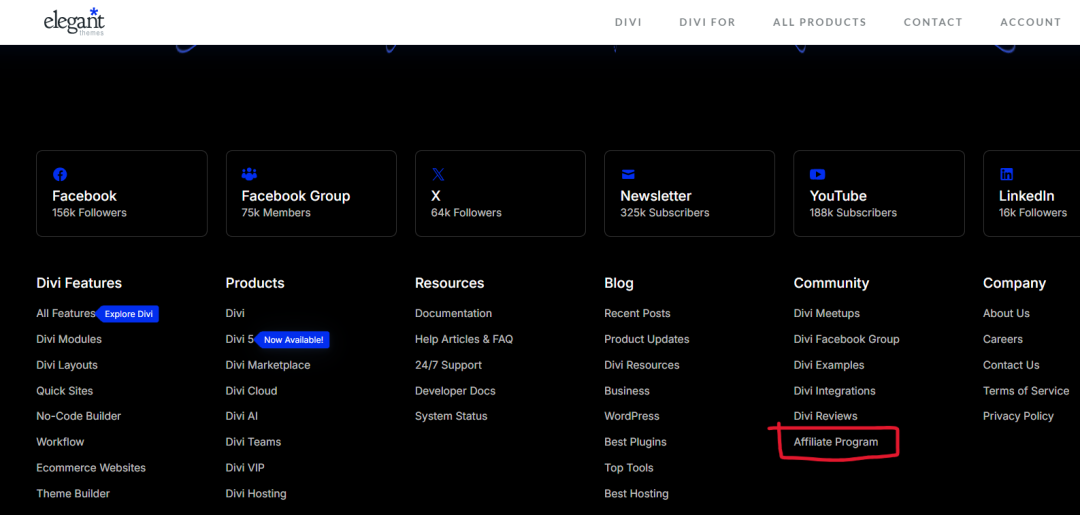Open the Best Hosting link
The width and height of the screenshot is (1080, 515).
[x=636, y=494]
